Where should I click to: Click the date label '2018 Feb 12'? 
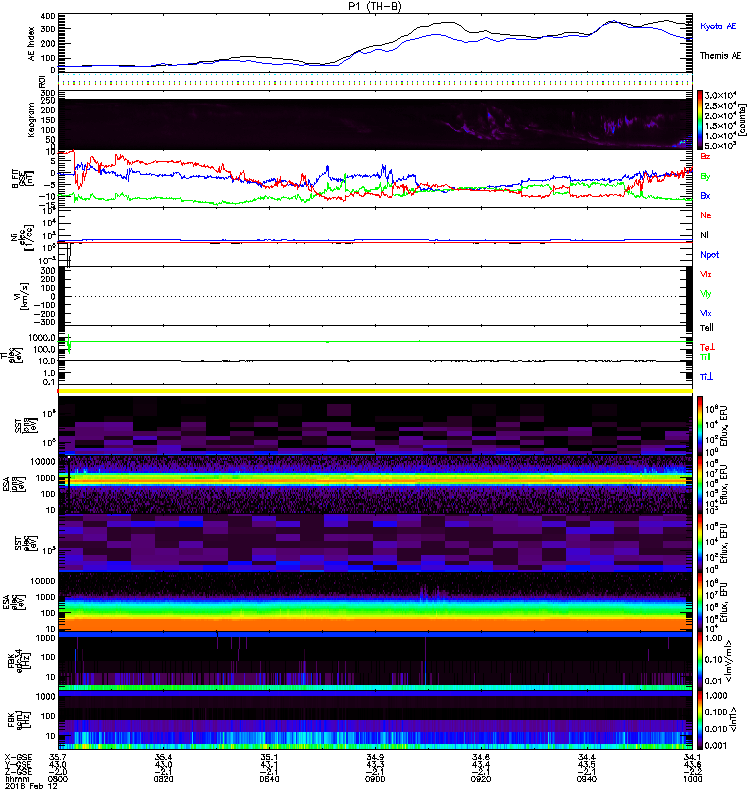(x=31, y=786)
